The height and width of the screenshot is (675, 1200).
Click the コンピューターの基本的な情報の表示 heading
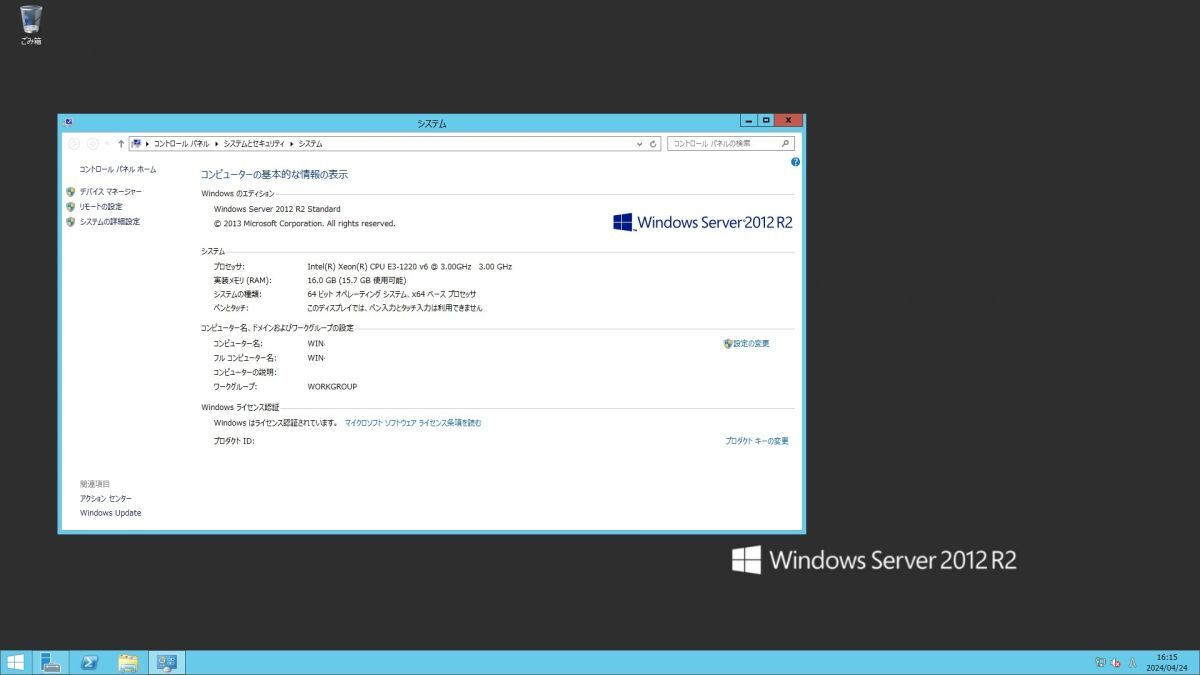274,174
